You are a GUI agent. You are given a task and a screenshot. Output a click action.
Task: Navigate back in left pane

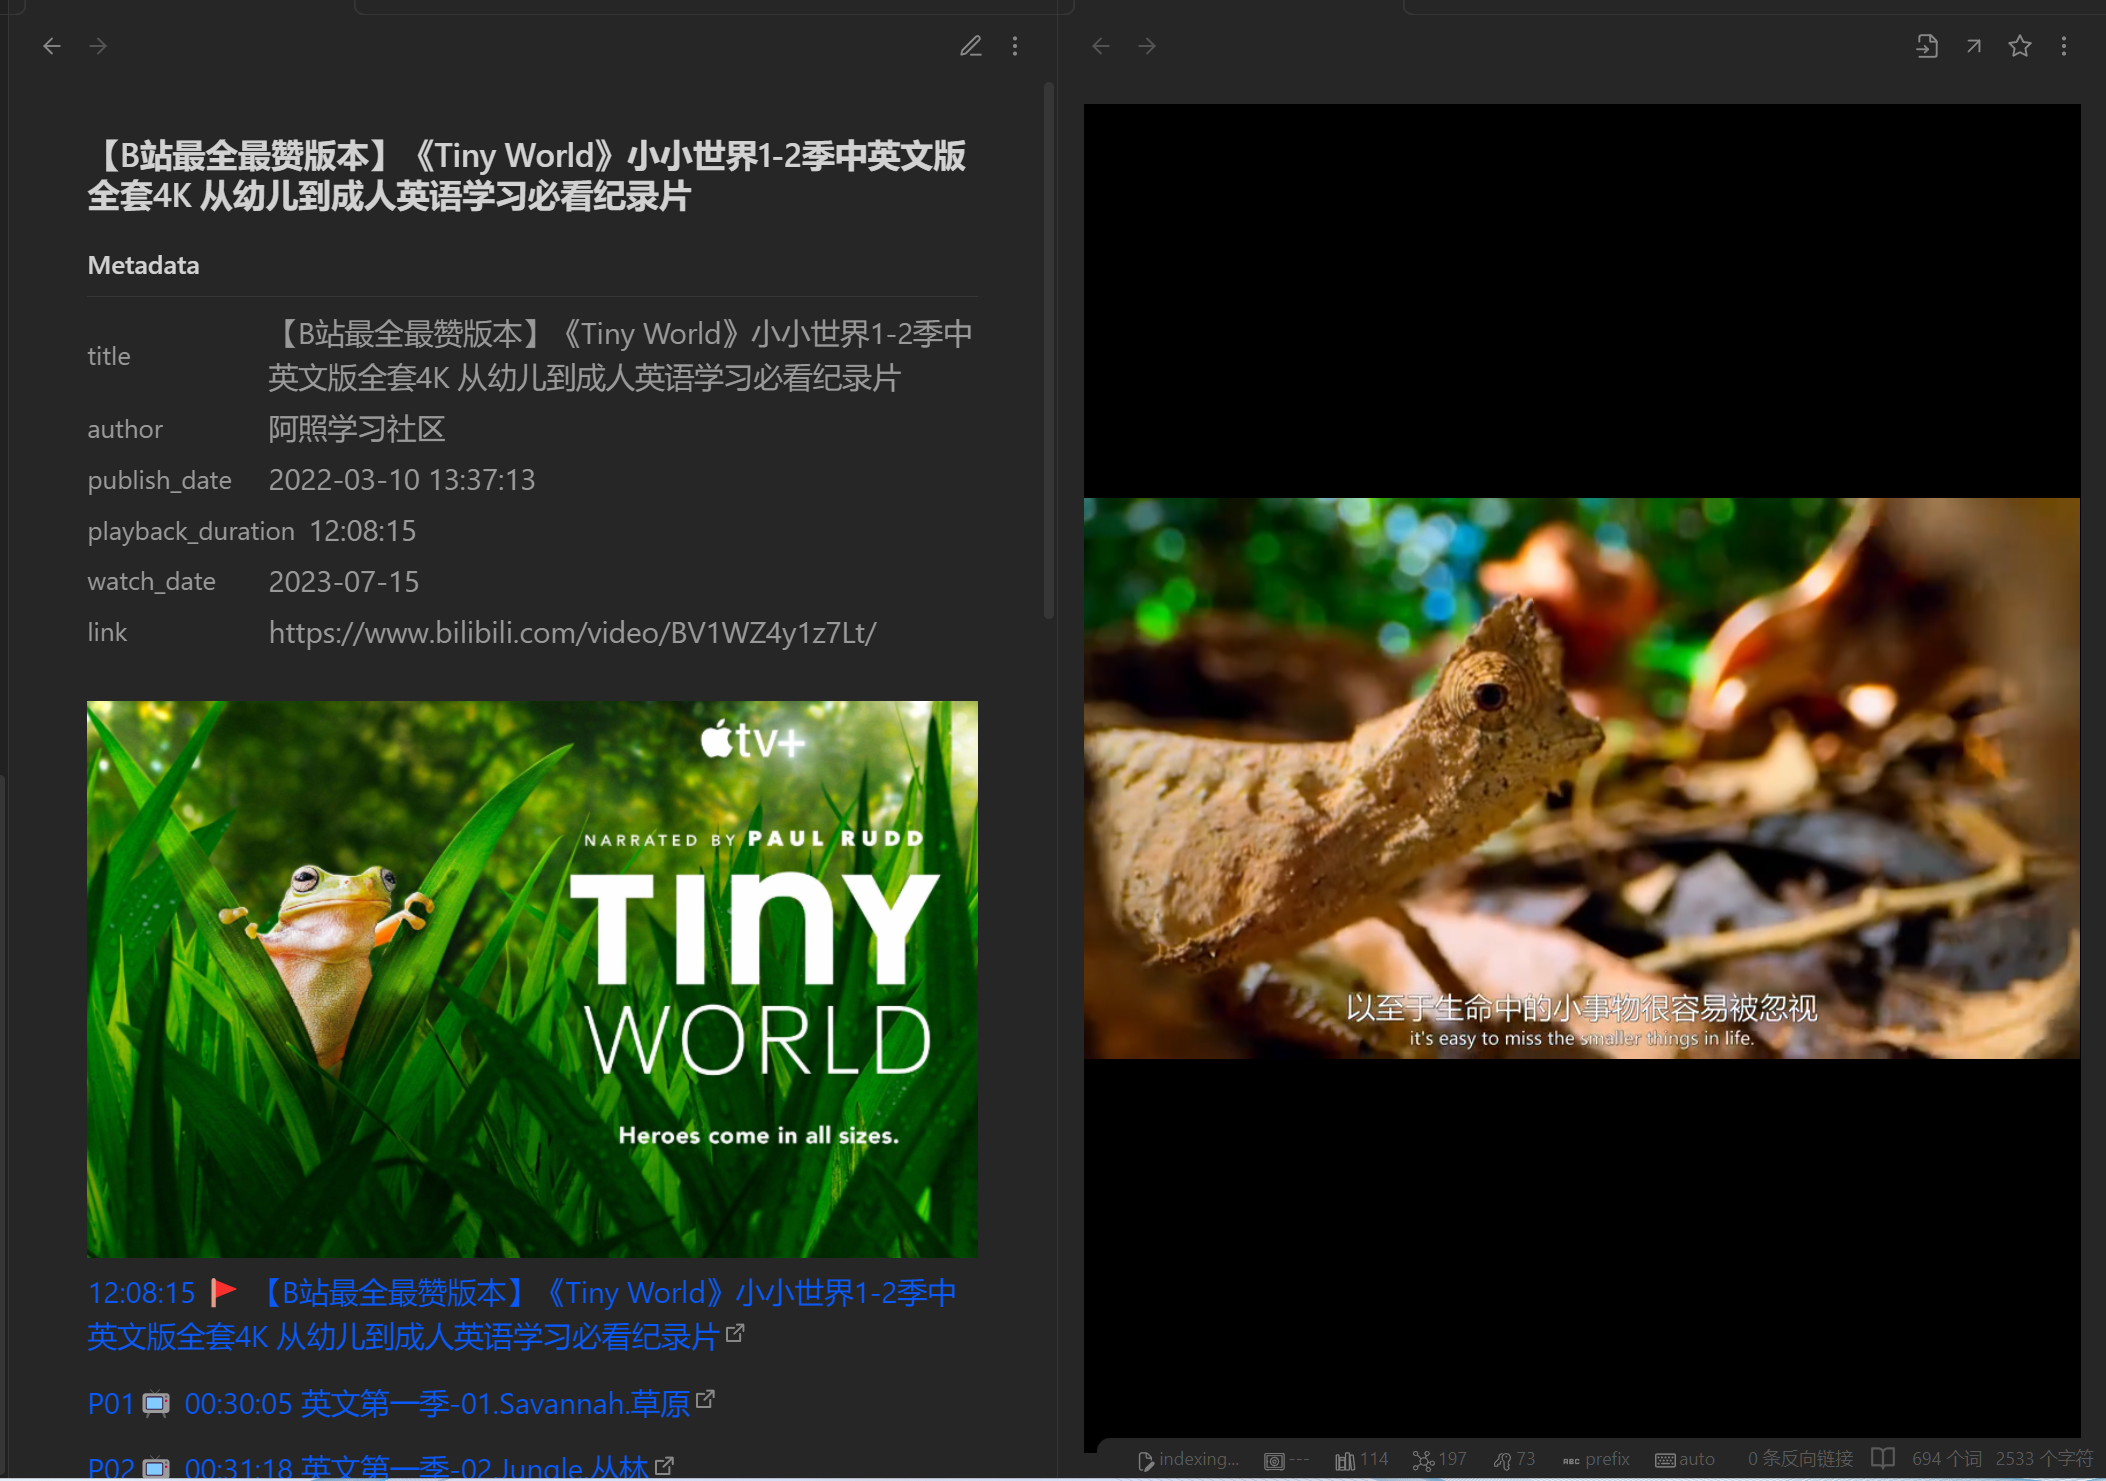click(x=52, y=46)
